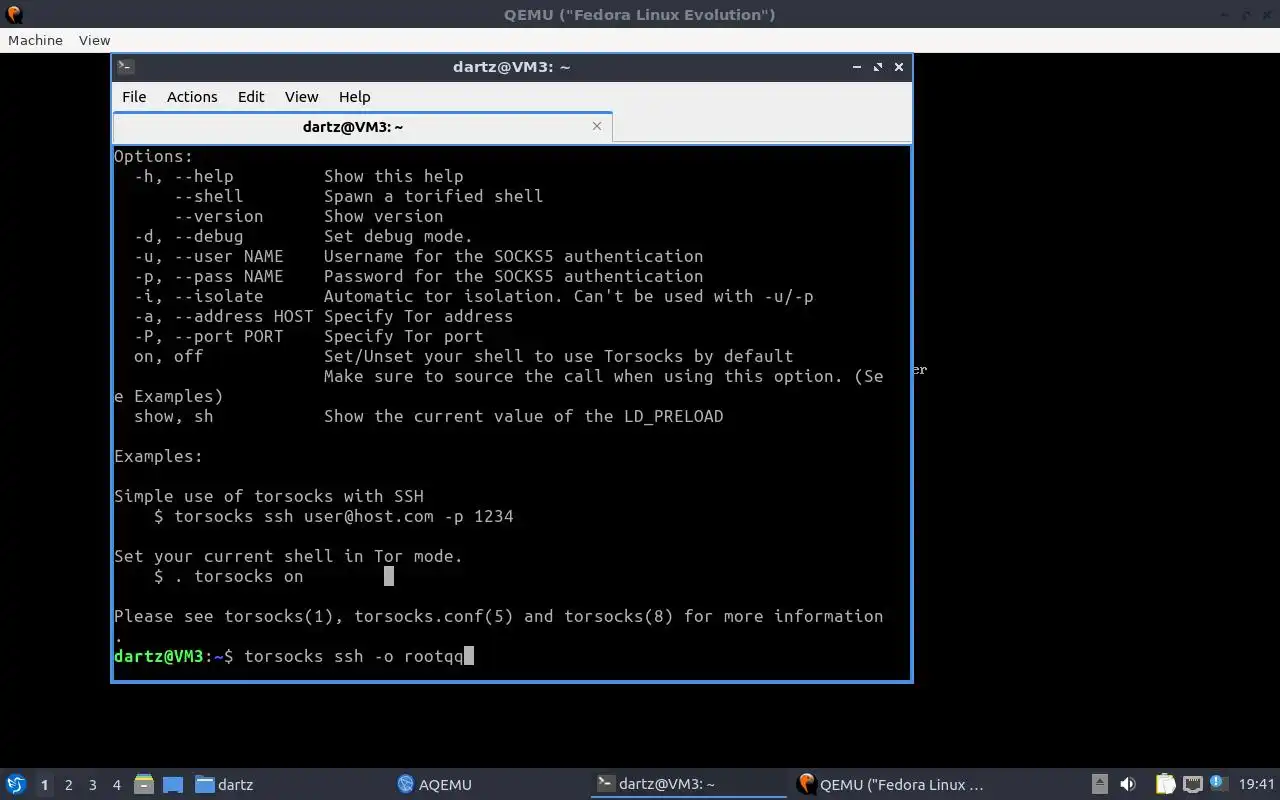
Task: Switch to workspace 2 in the pager
Action: (x=68, y=785)
